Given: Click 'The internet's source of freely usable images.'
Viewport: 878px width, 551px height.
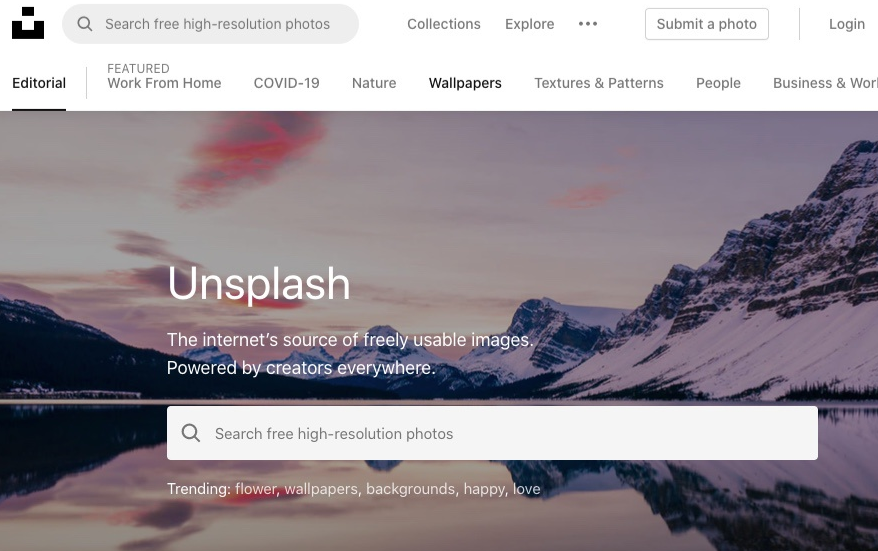Looking at the screenshot, I should coord(350,340).
